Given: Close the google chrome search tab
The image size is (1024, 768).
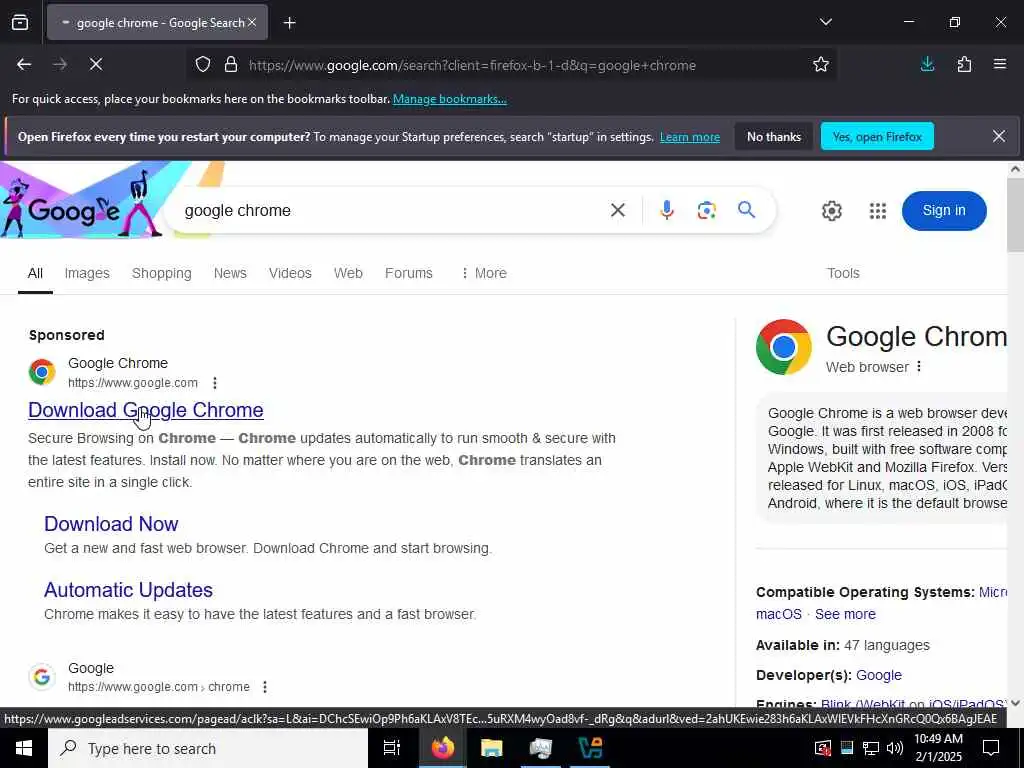Looking at the screenshot, I should [x=252, y=22].
